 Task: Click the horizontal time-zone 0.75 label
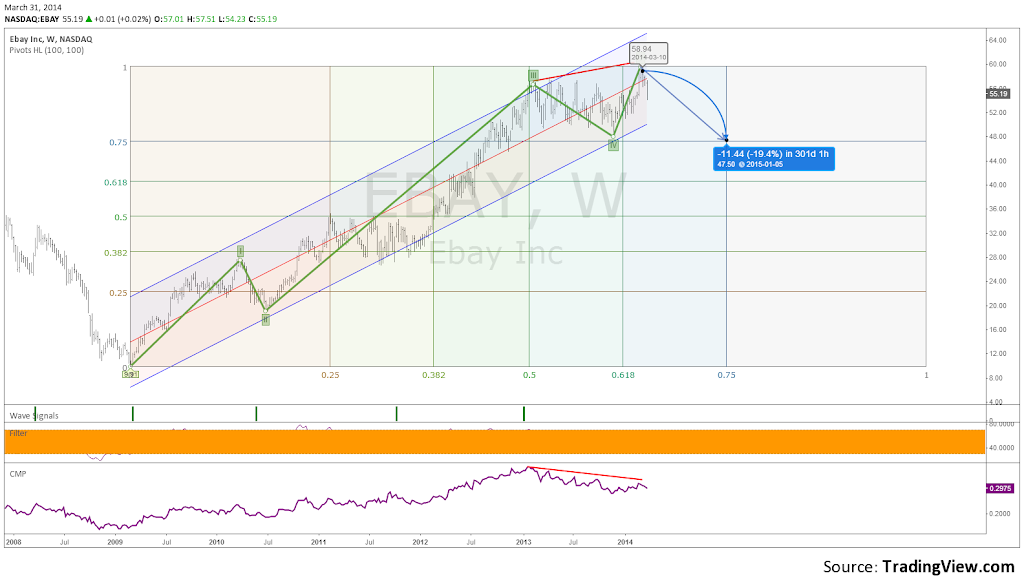[726, 375]
